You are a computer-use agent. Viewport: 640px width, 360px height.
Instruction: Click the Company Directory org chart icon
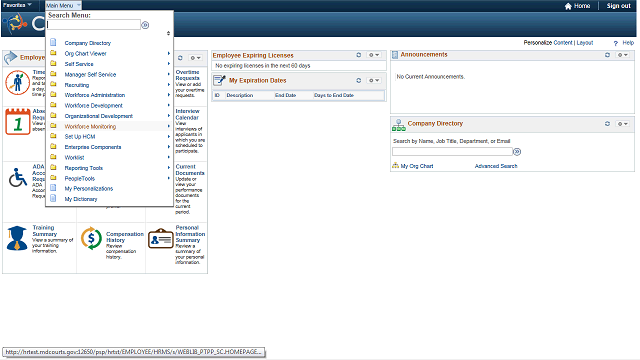click(398, 125)
